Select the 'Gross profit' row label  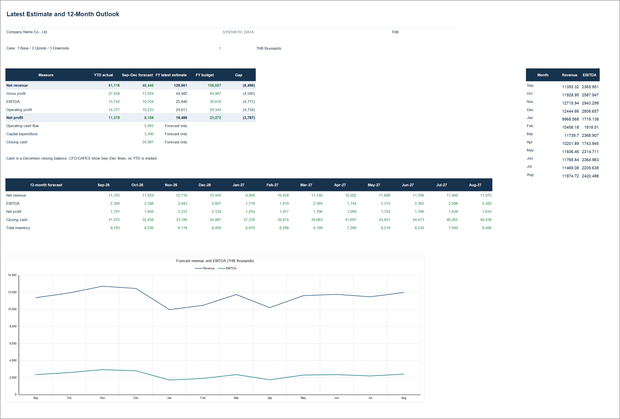(x=16, y=94)
